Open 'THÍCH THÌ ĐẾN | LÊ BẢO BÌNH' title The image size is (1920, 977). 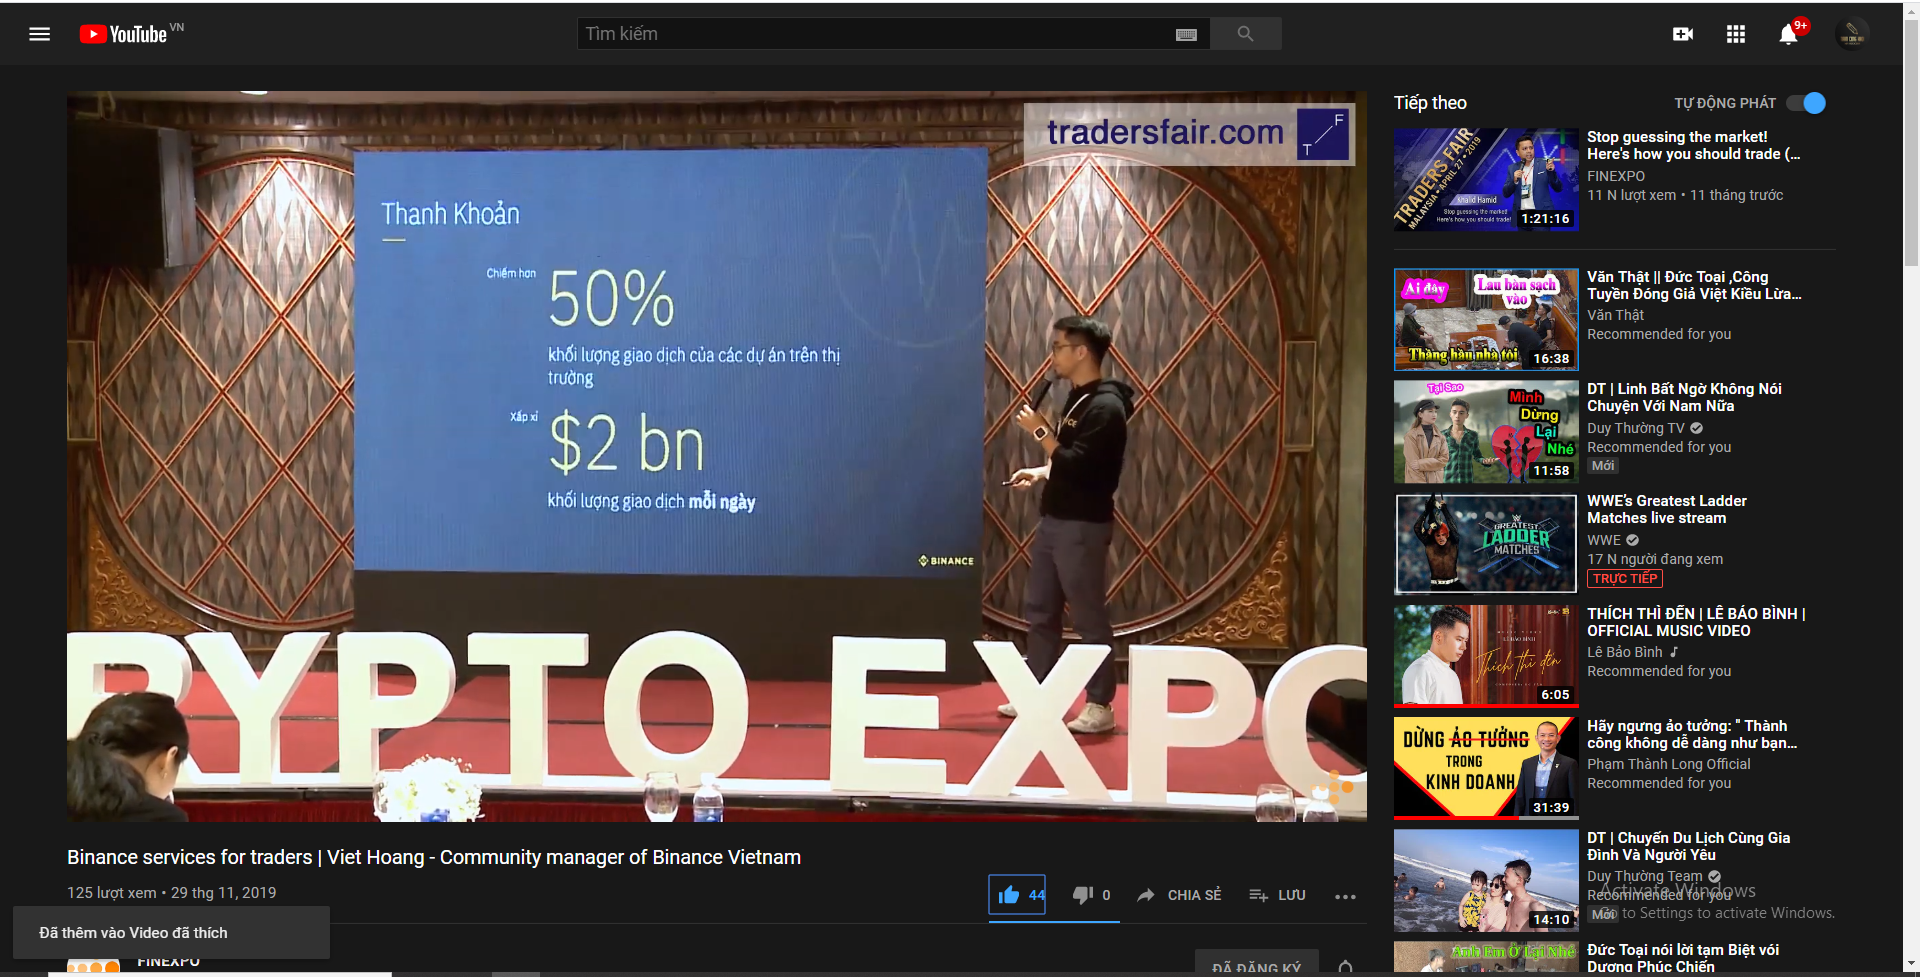coord(1696,622)
